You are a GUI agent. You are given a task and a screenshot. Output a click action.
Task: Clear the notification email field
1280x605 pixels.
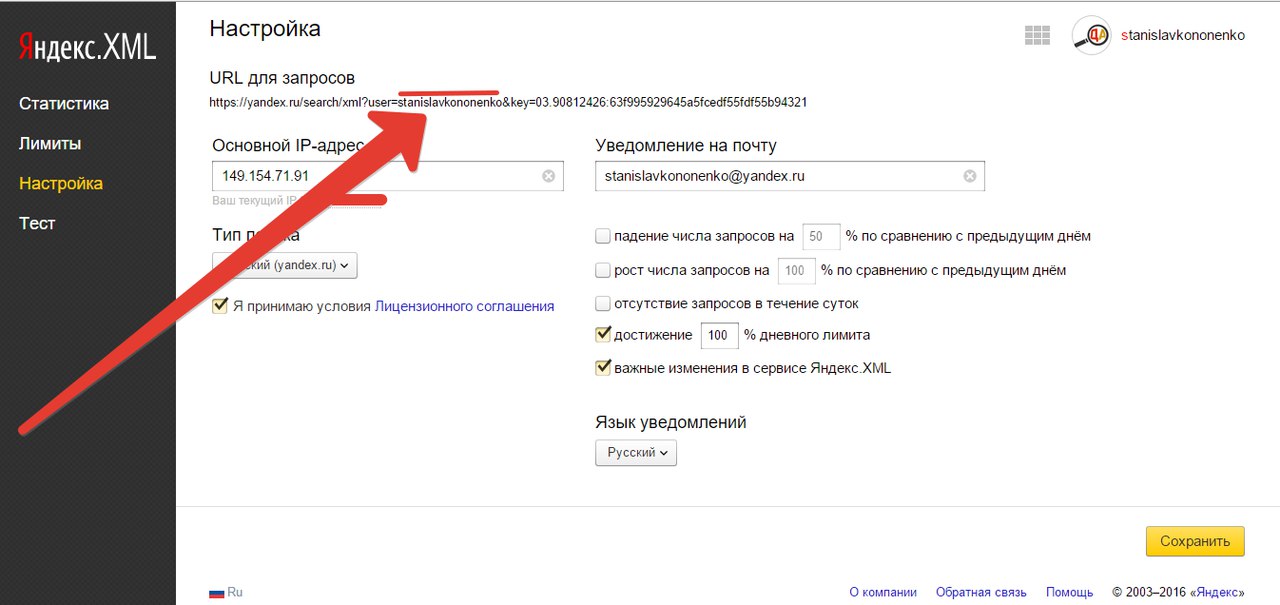(969, 176)
